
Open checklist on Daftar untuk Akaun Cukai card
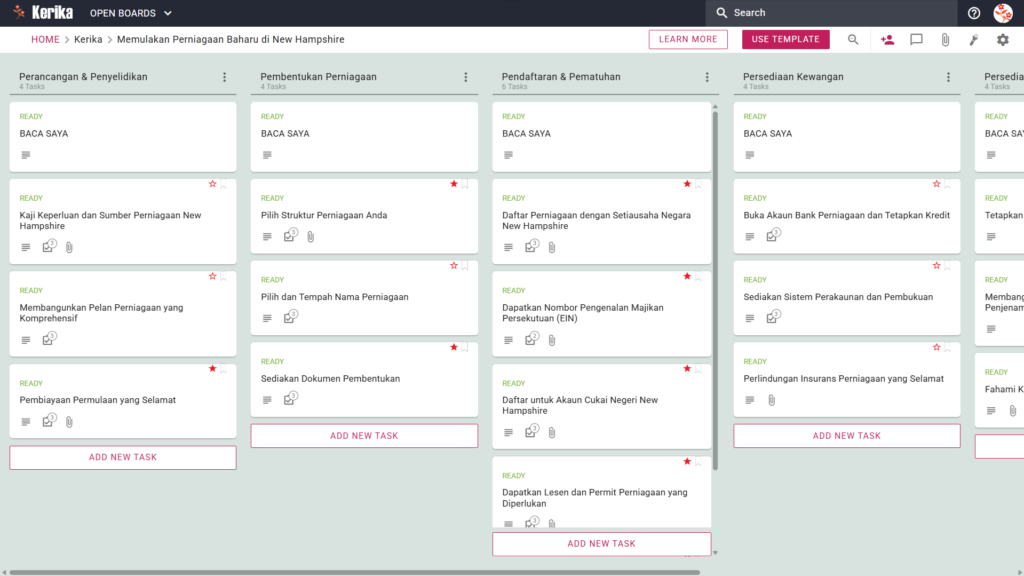[532, 431]
